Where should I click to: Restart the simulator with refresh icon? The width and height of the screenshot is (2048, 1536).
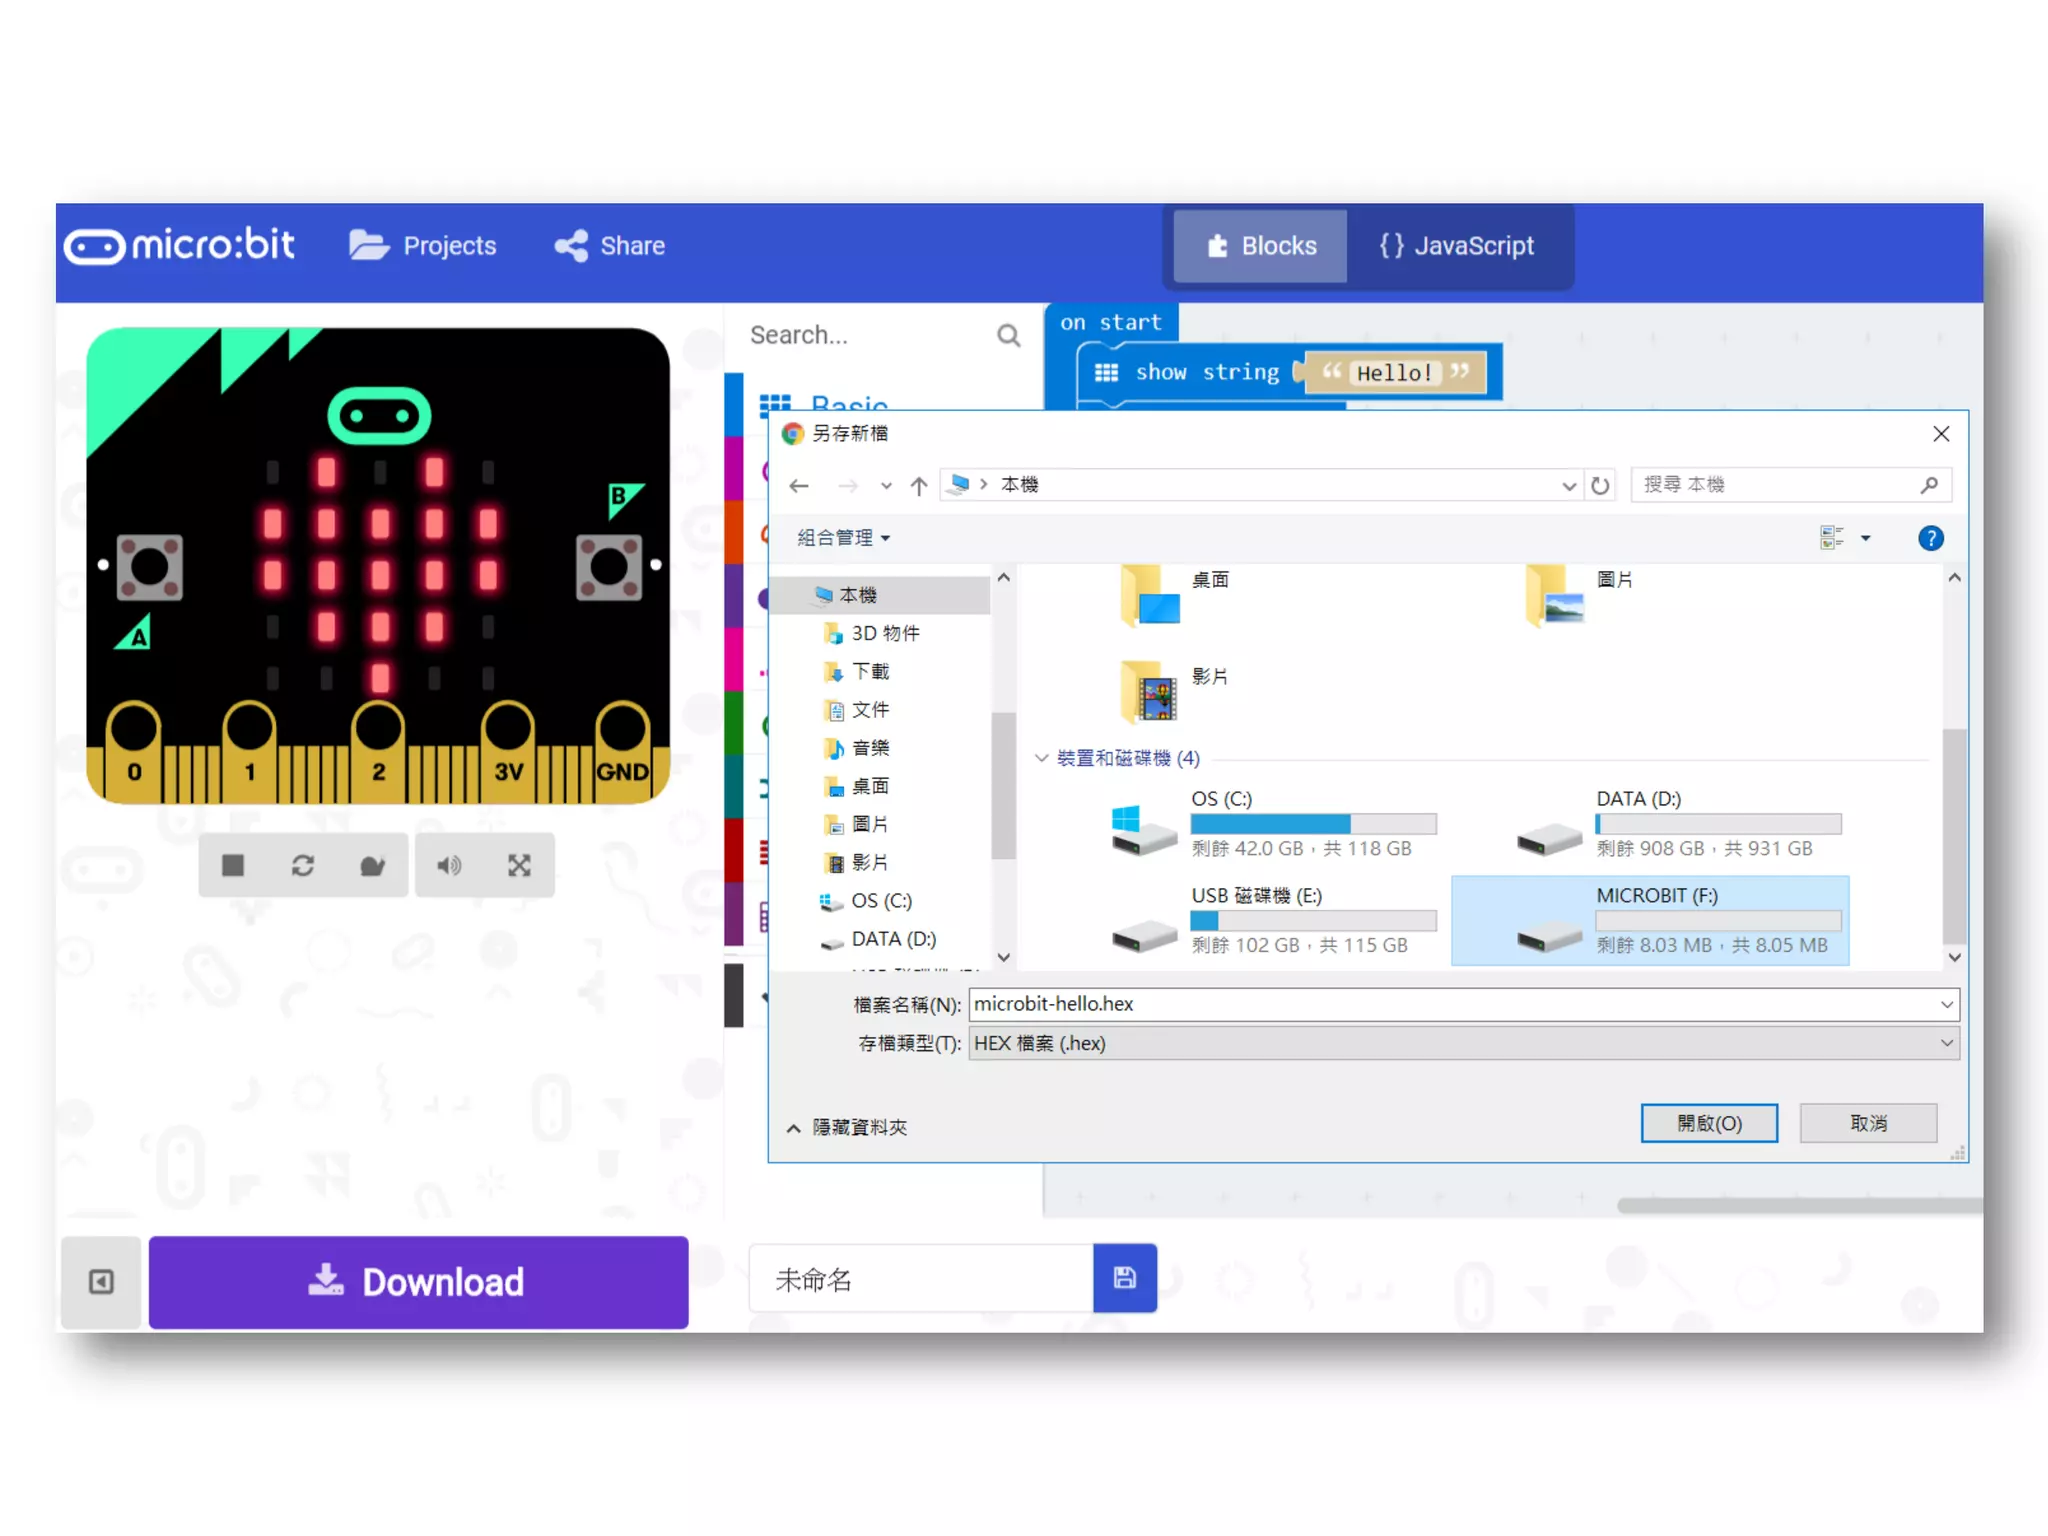tap(303, 865)
